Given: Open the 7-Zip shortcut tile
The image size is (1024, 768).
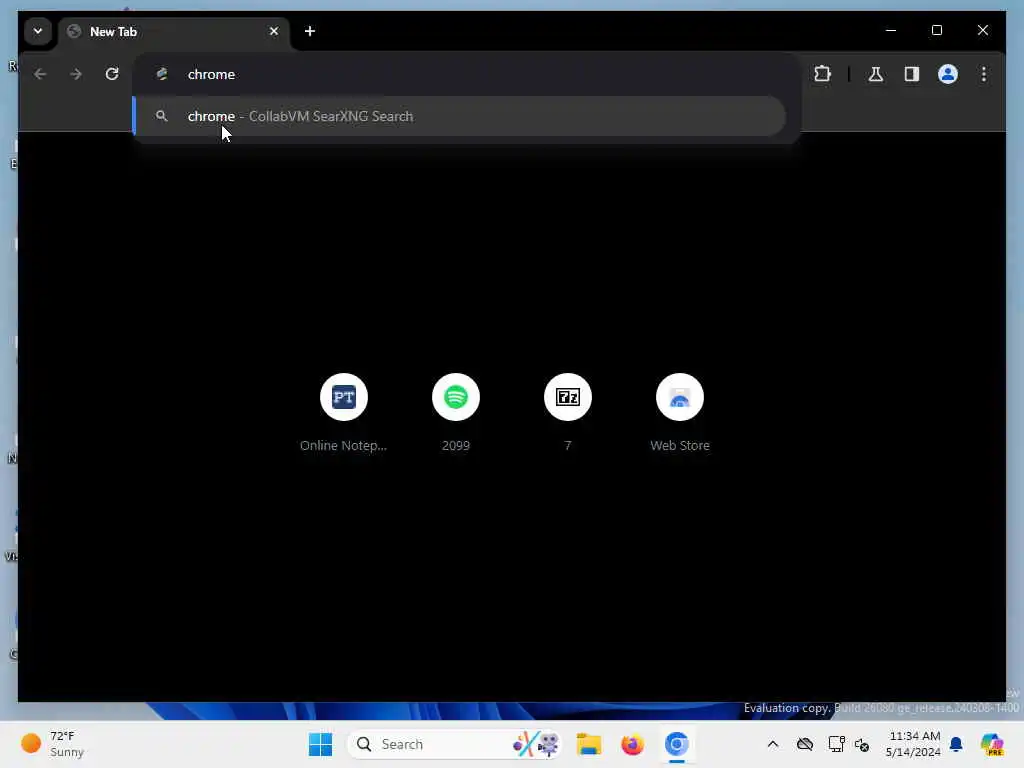Looking at the screenshot, I should 568,397.
